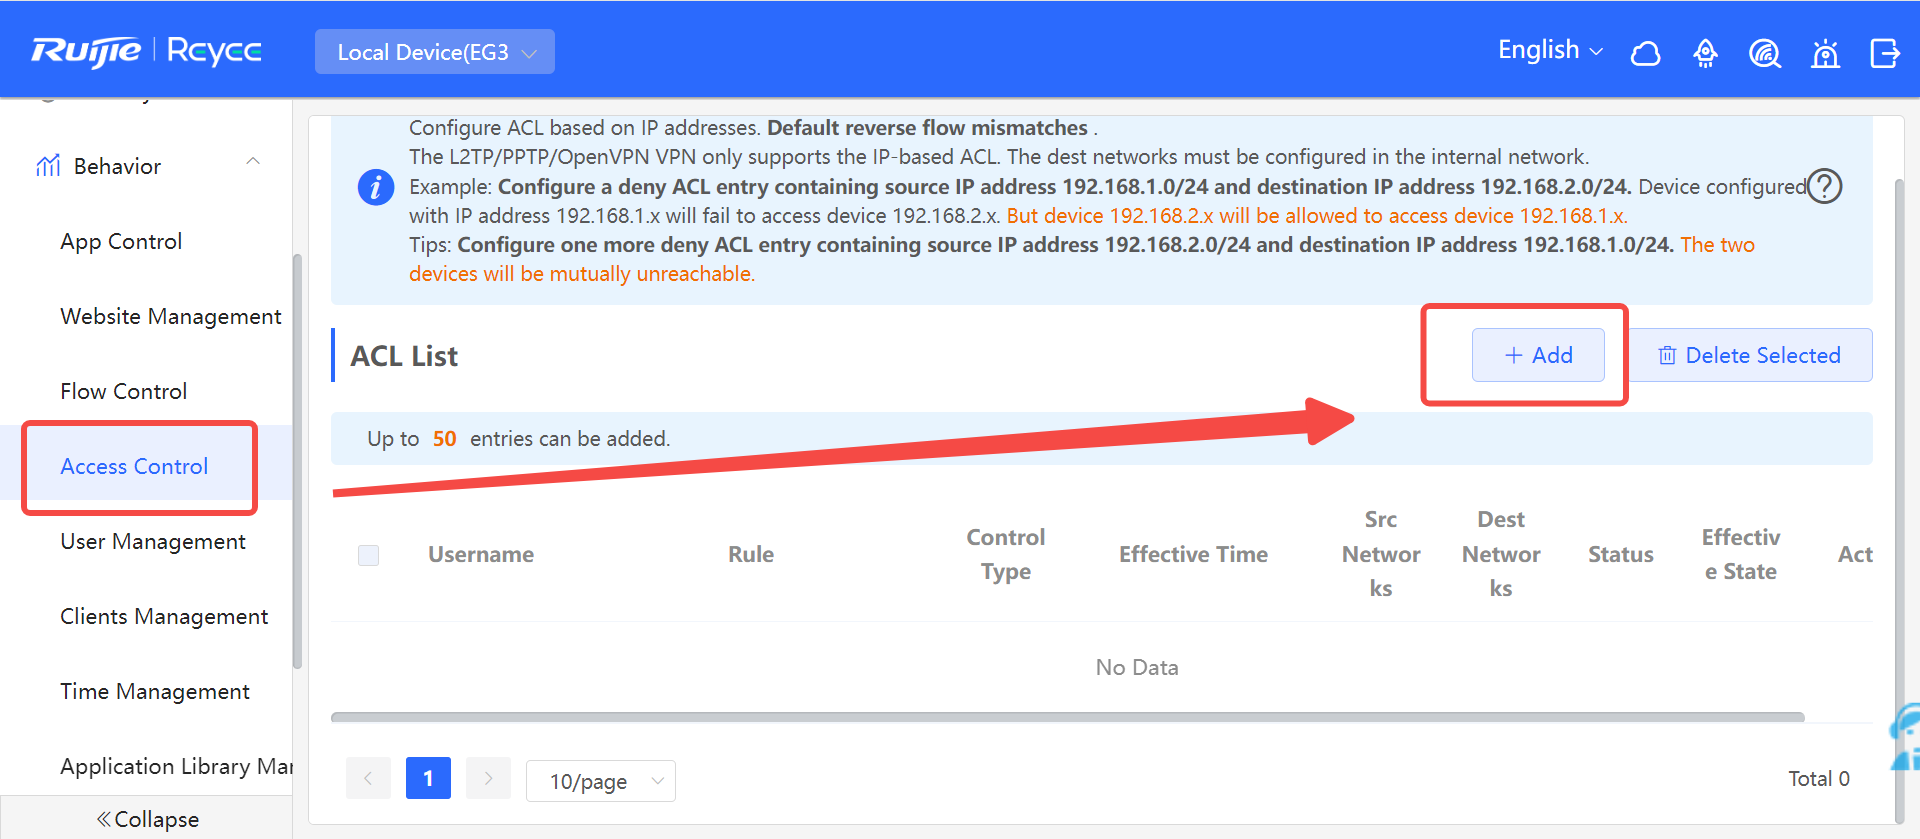The width and height of the screenshot is (1920, 839).
Task: Go to the Flow Control page
Action: point(124,391)
